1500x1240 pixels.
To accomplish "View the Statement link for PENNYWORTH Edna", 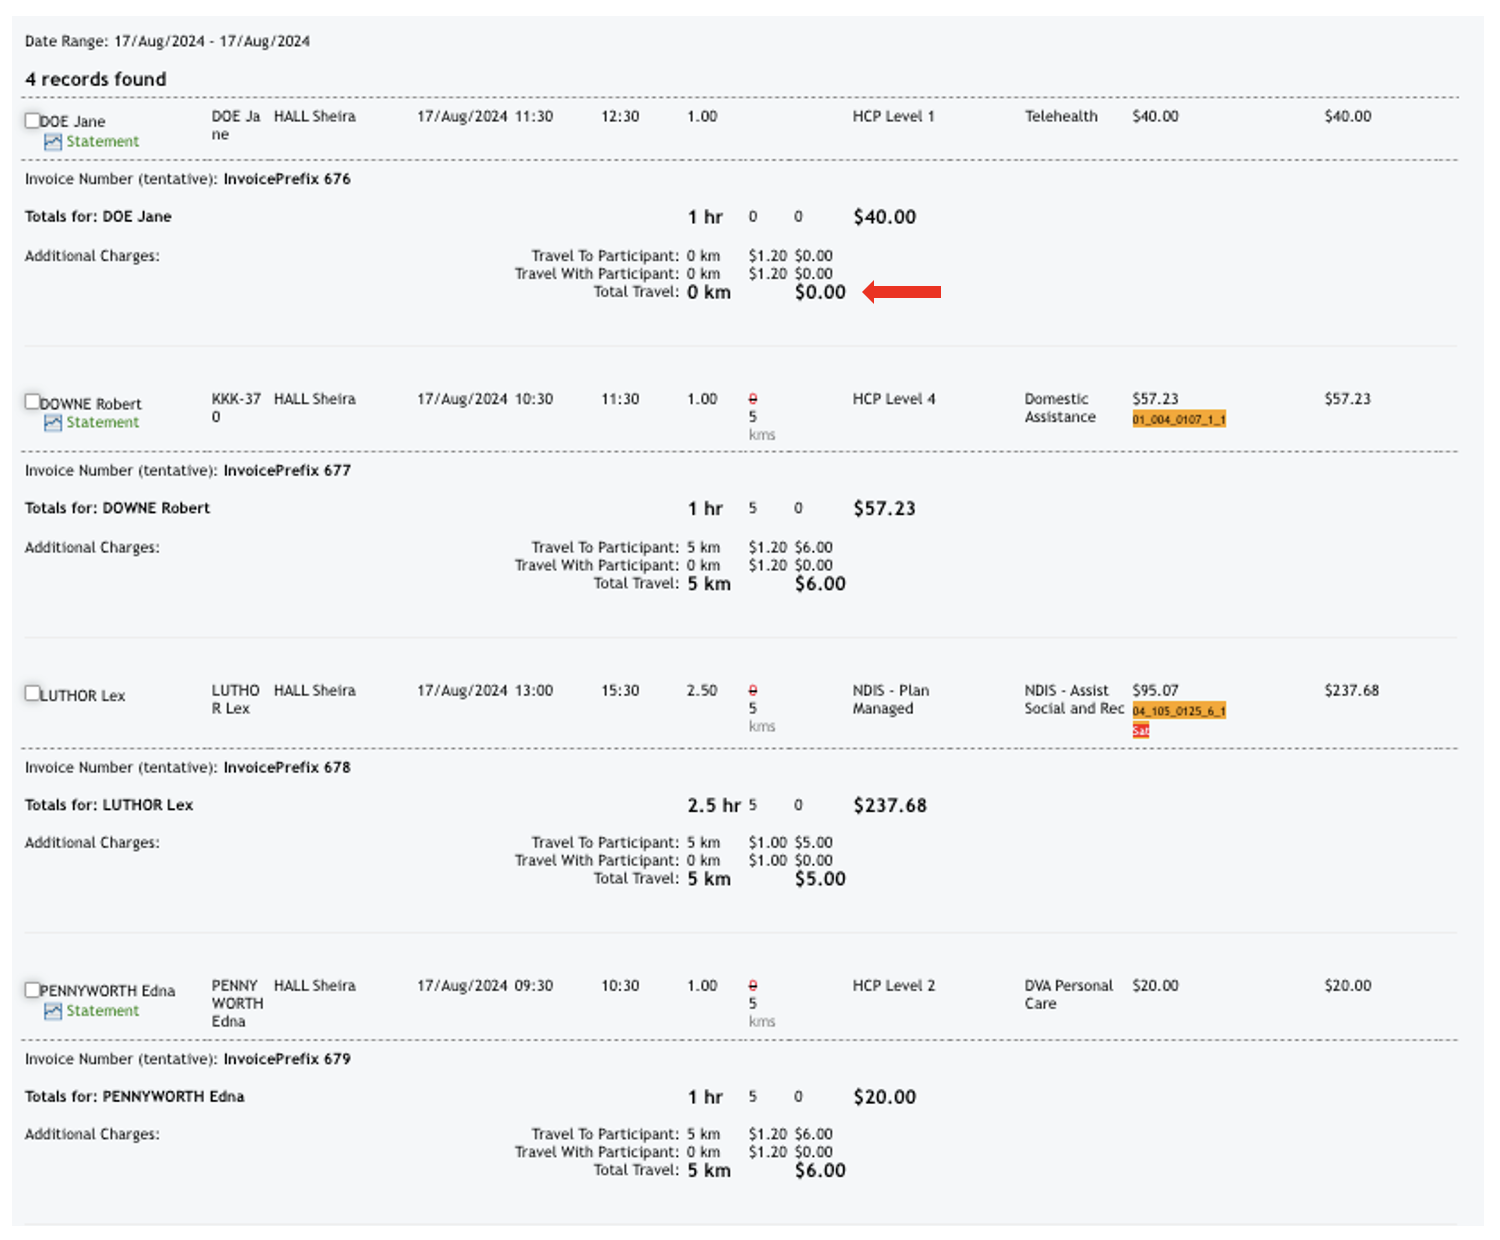I will (x=102, y=1011).
